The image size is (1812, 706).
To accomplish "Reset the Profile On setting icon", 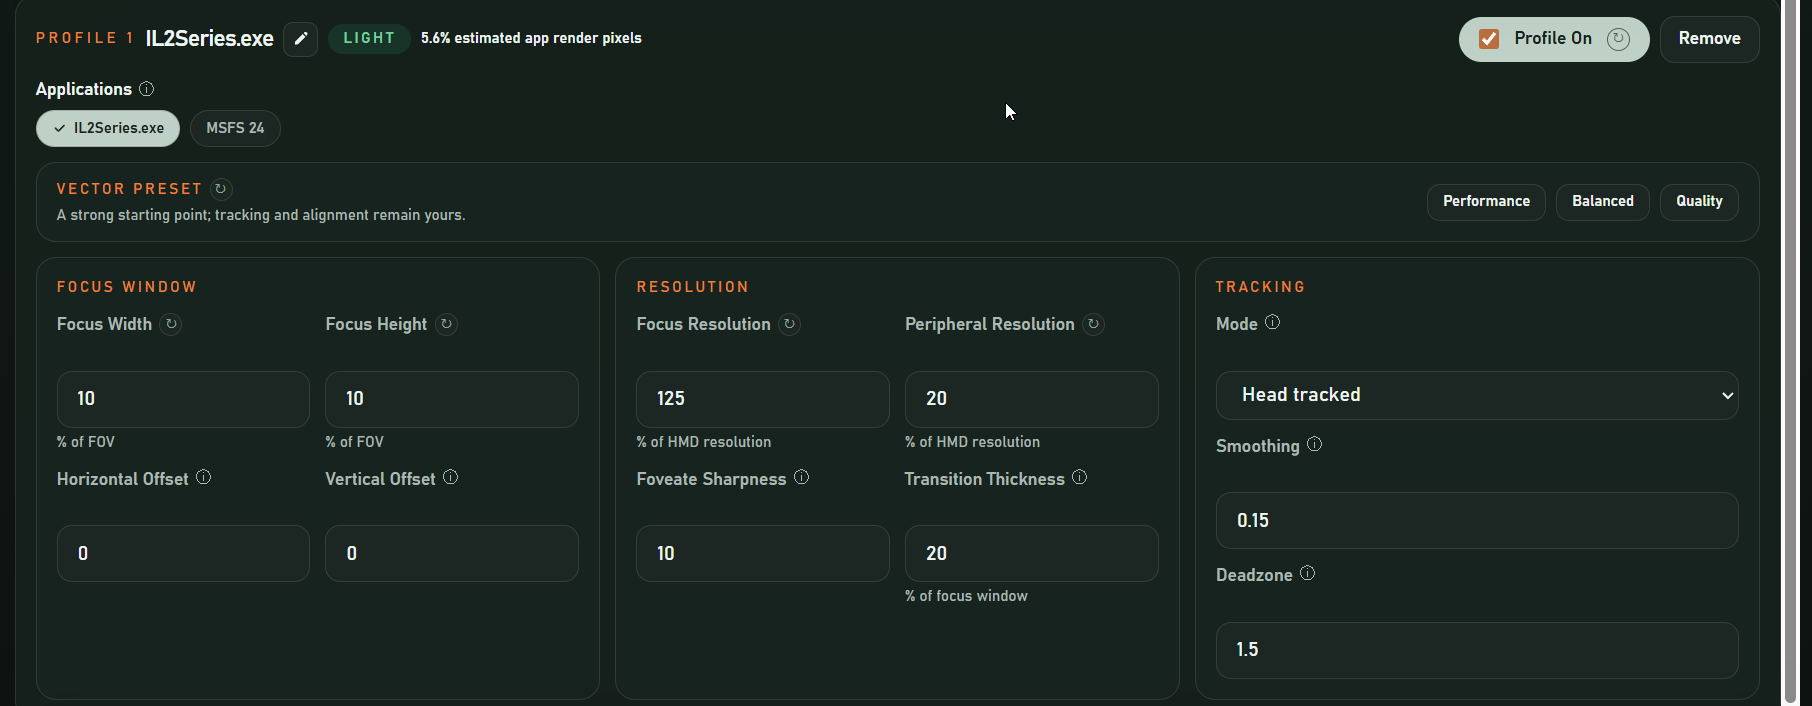I will pyautogui.click(x=1618, y=39).
